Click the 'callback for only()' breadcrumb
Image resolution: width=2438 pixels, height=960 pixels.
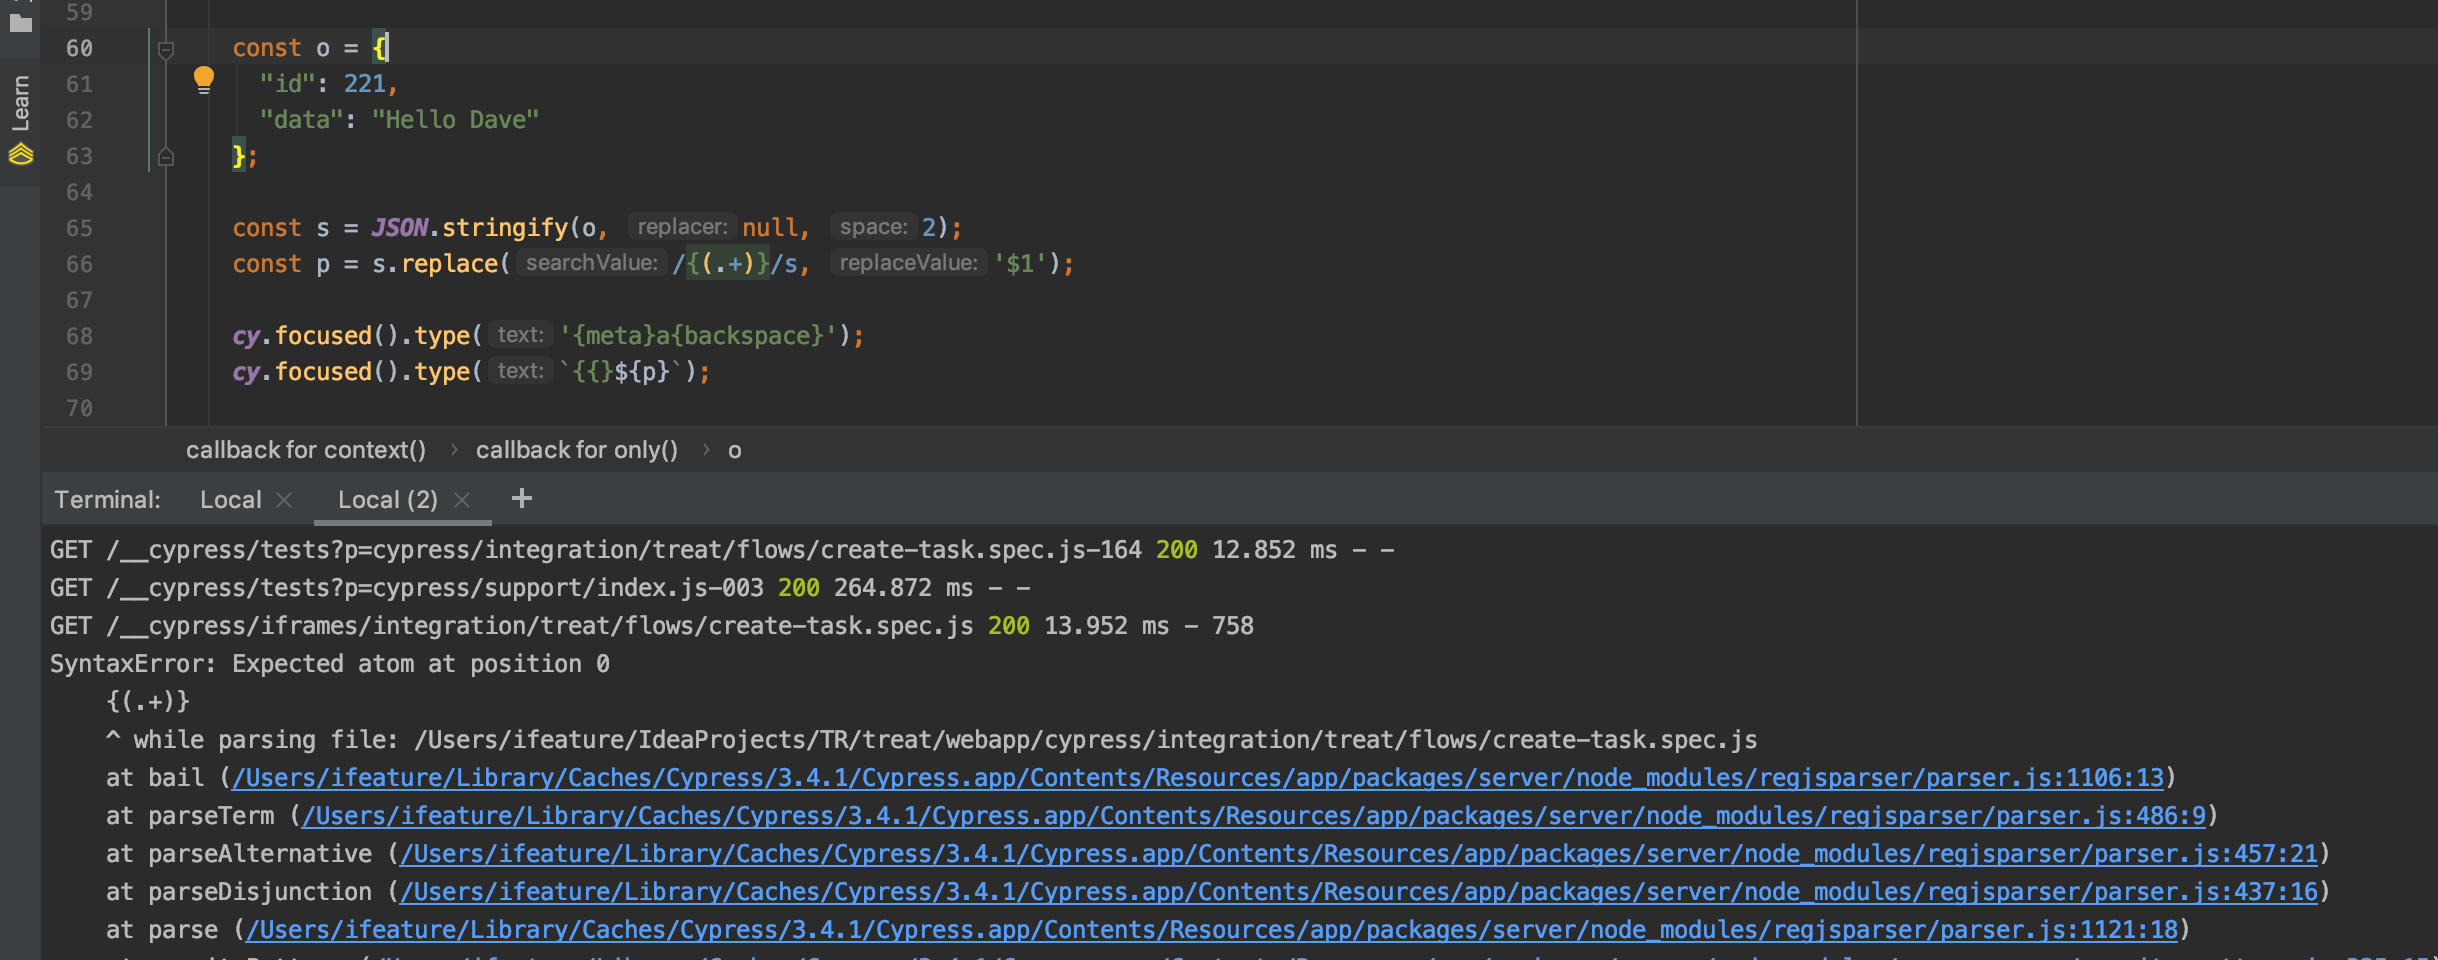(577, 450)
